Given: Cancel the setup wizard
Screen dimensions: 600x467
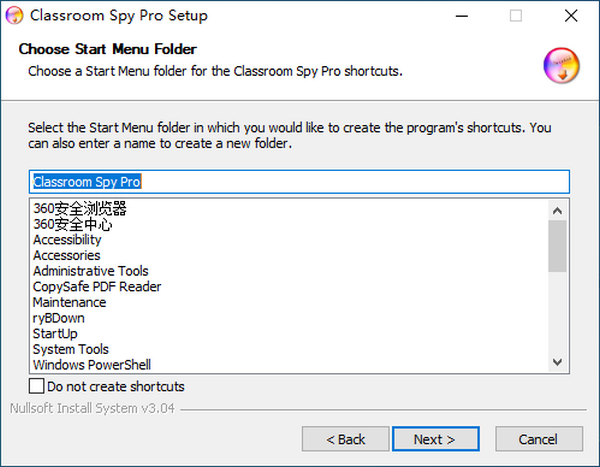Looking at the screenshot, I should 538,439.
